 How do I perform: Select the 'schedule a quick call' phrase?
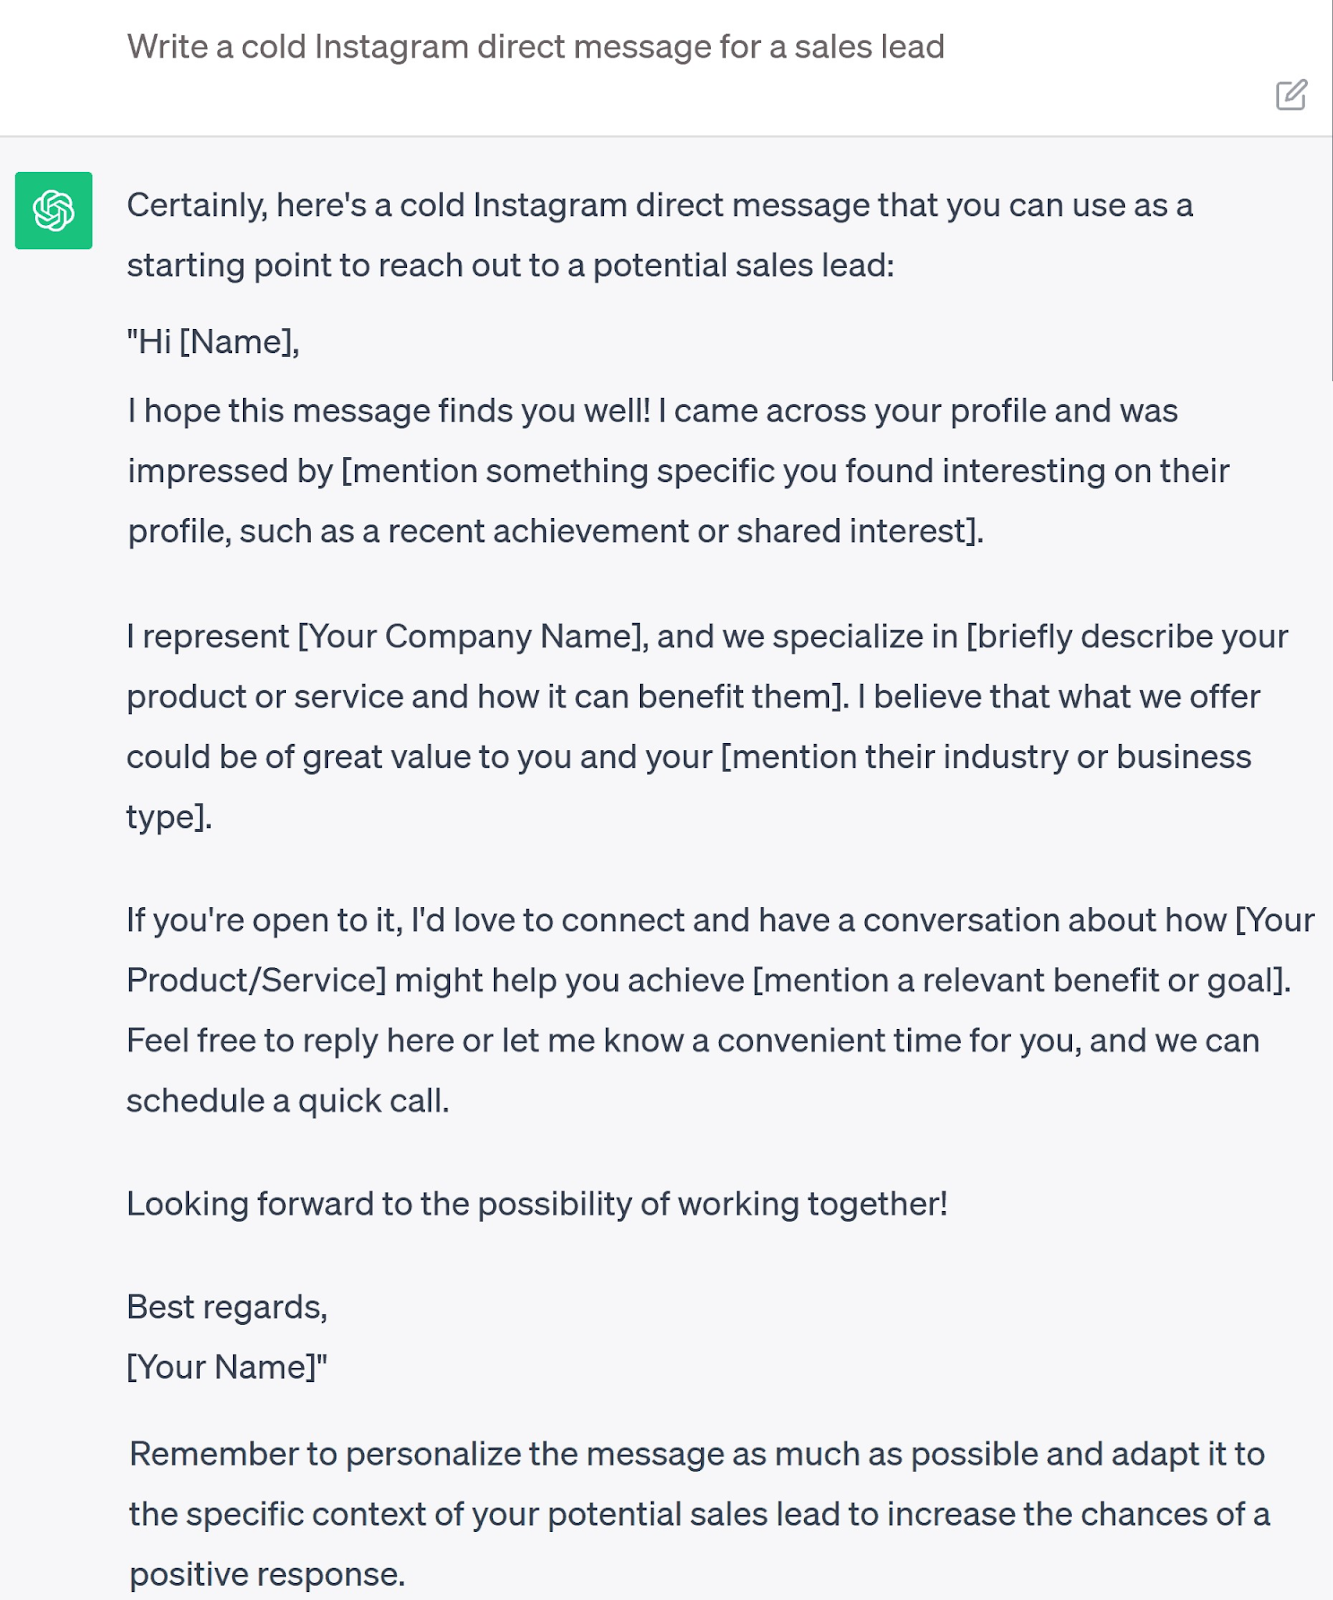coord(288,1100)
